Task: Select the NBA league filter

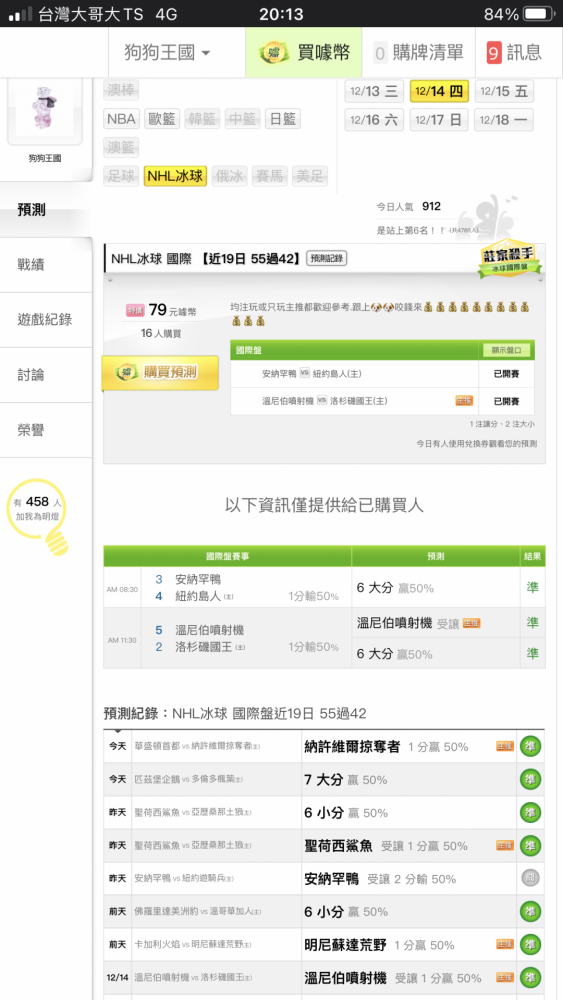Action: tap(121, 119)
